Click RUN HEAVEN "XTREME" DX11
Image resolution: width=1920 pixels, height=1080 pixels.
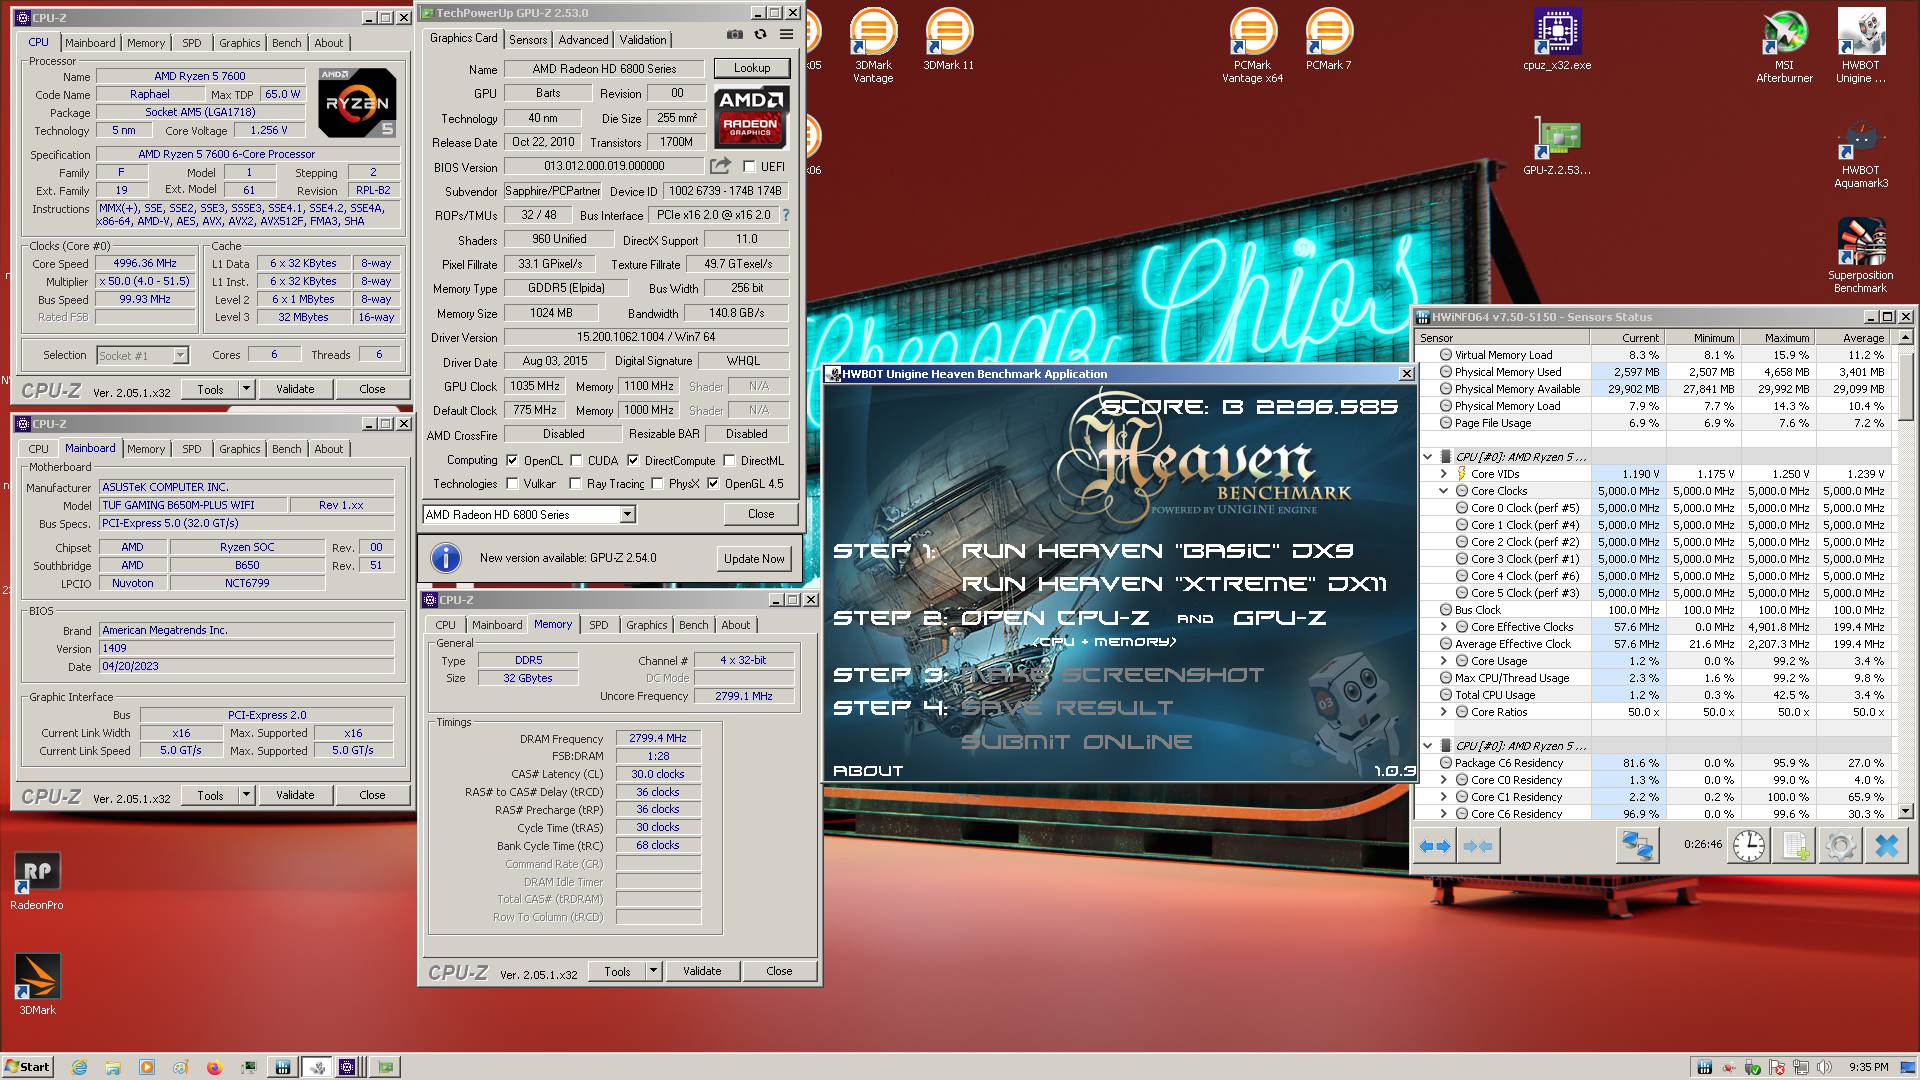[1174, 584]
